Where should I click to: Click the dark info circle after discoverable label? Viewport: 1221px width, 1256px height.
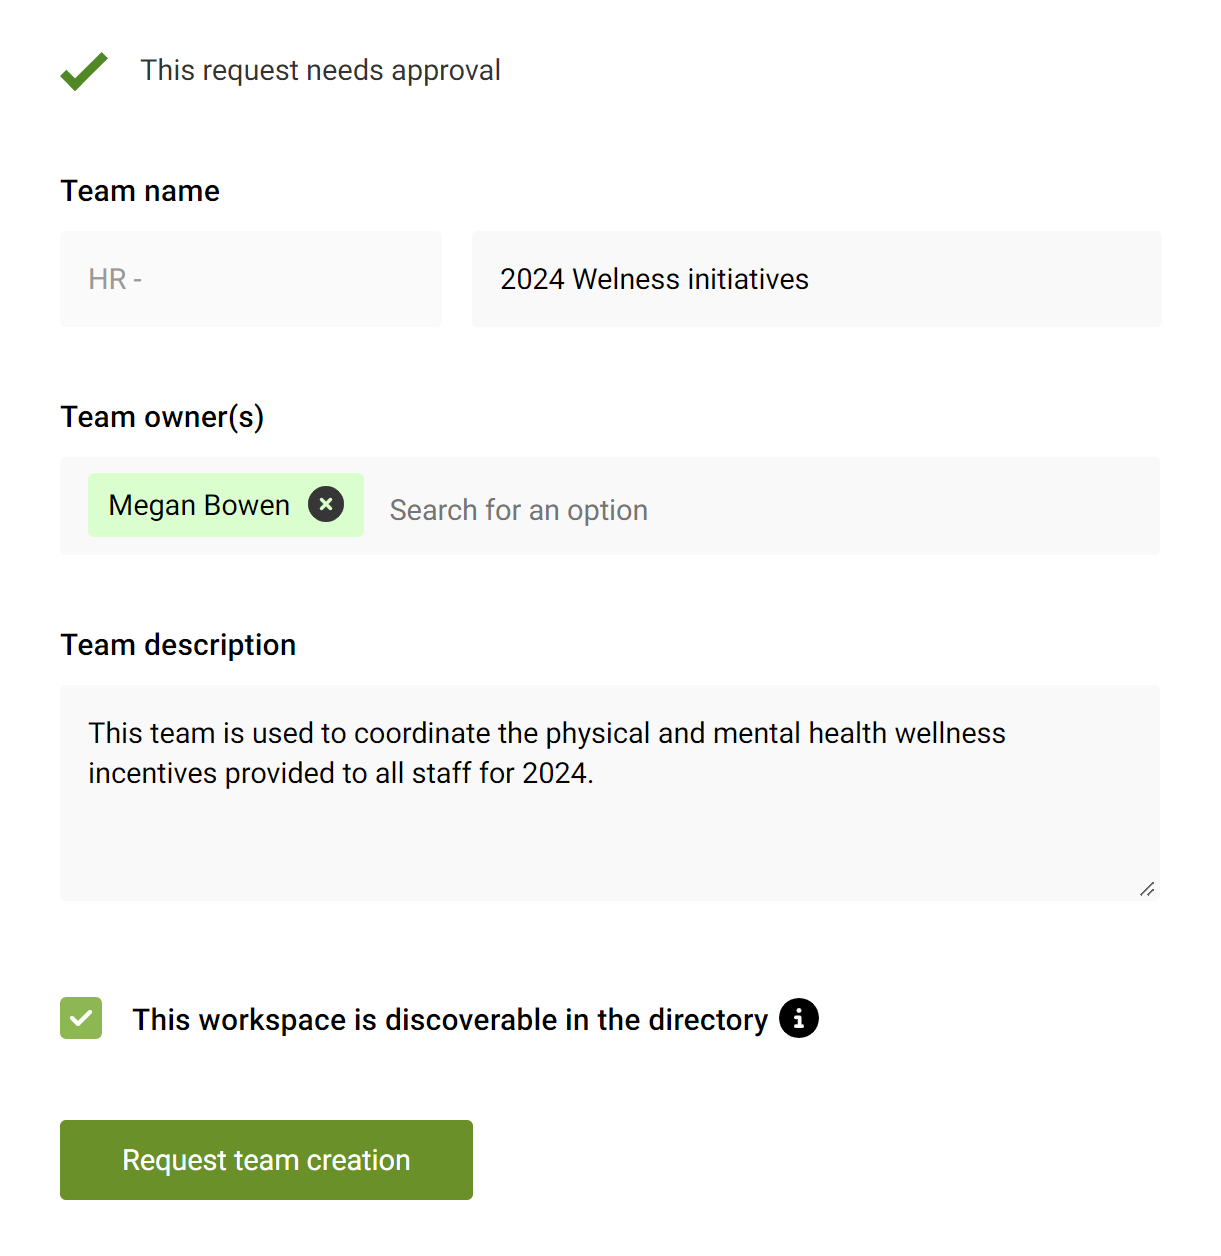(798, 1018)
